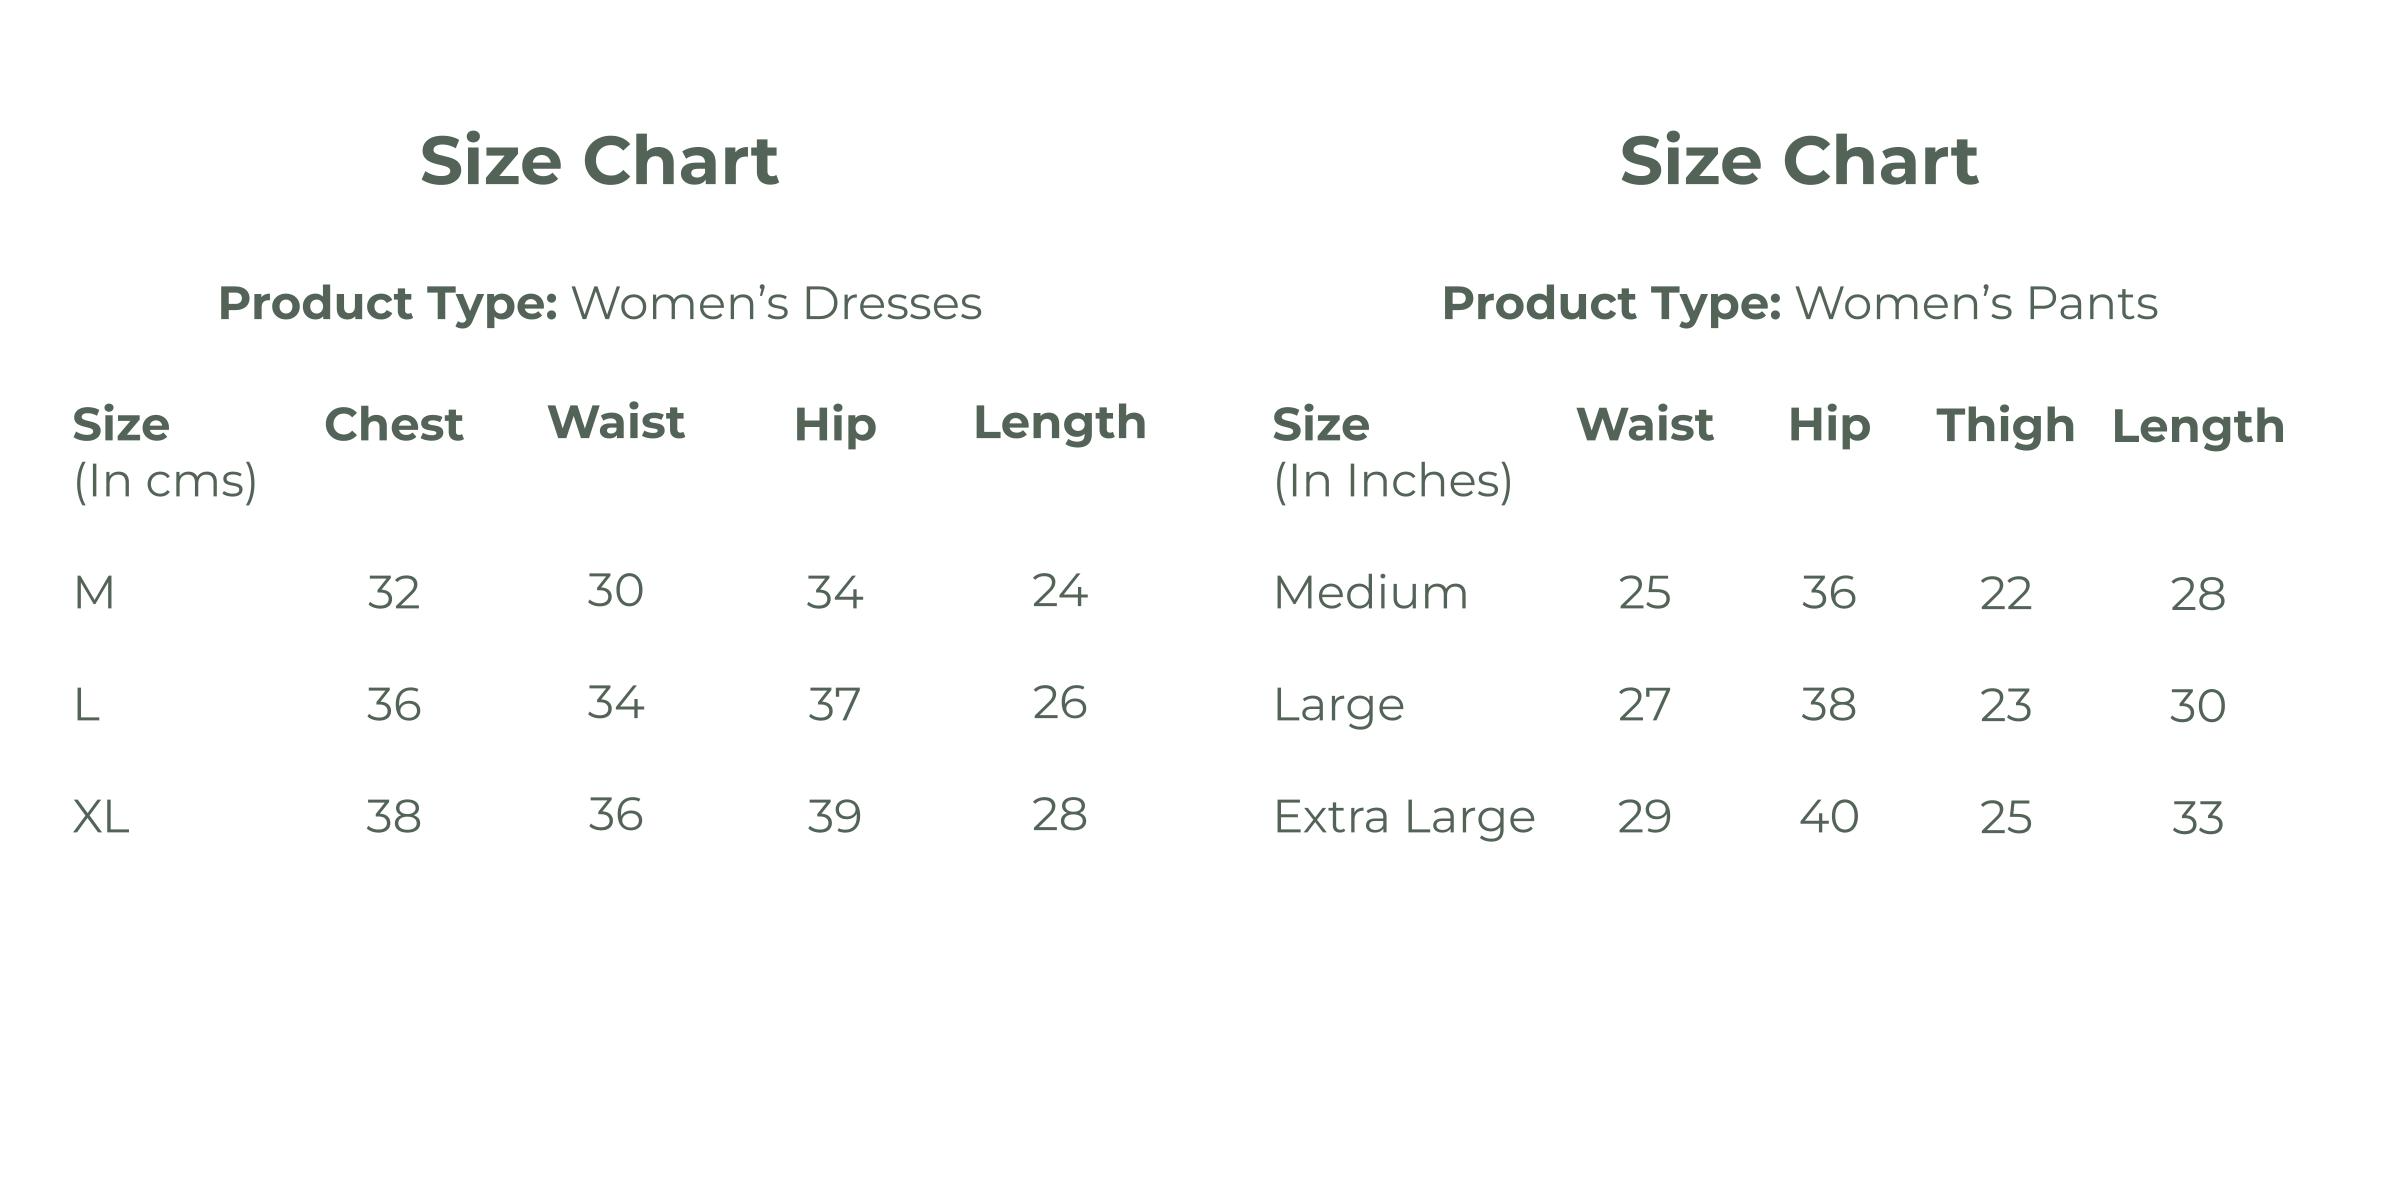Viewport: 2400px width, 1200px height.
Task: Click chest value 32 for size M
Action: click(x=393, y=593)
